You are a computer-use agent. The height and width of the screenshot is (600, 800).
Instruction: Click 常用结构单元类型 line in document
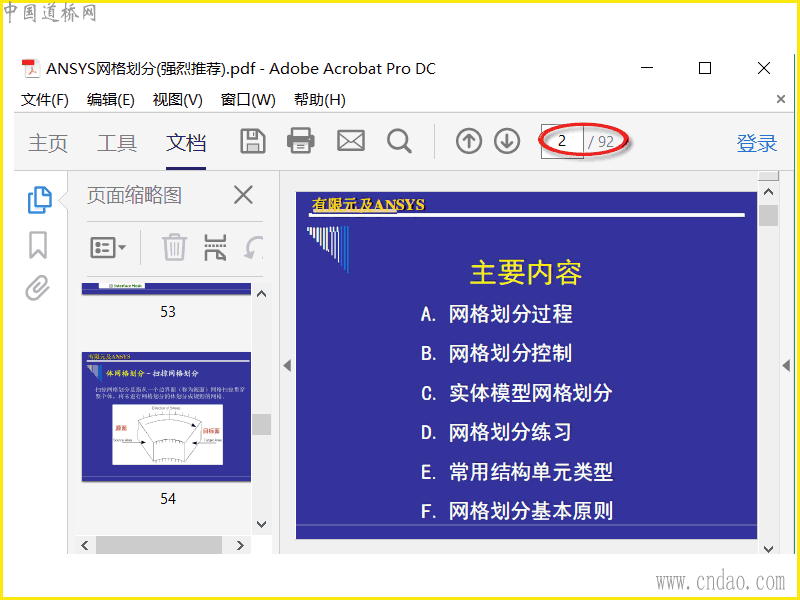coord(531,472)
